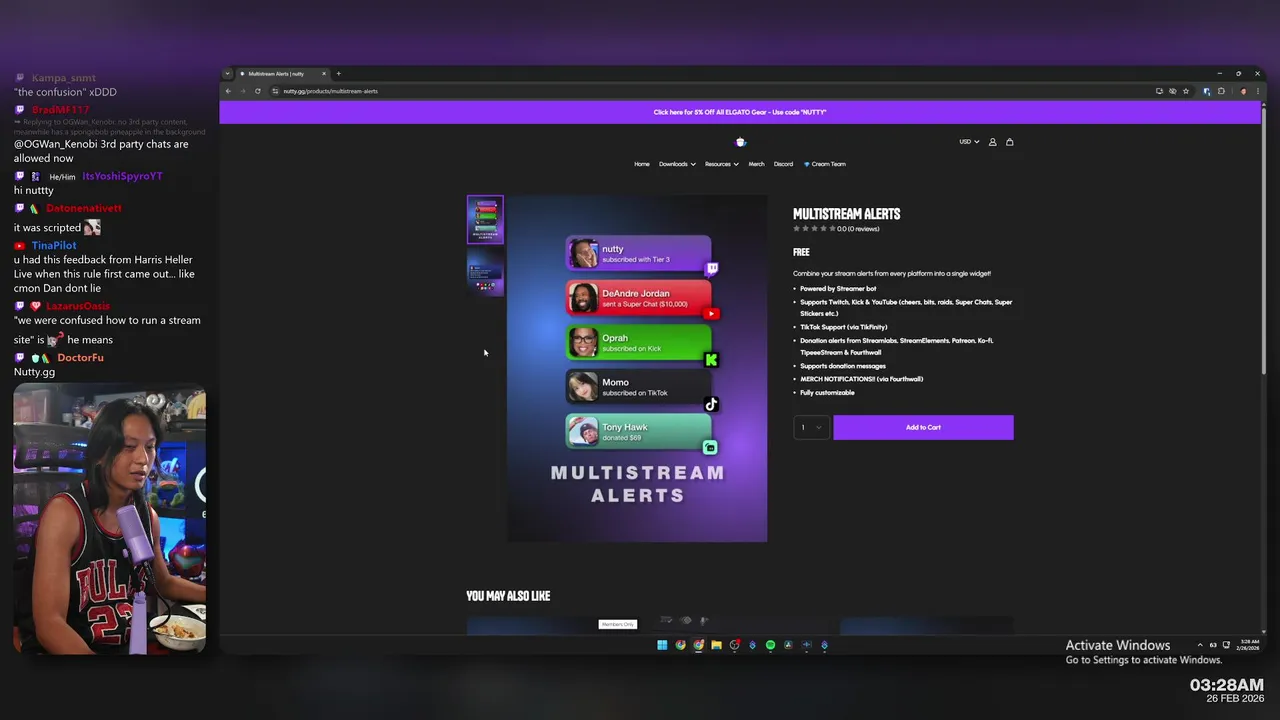Click BradMF117 username in chat
This screenshot has height=720, width=1280.
(x=60, y=110)
